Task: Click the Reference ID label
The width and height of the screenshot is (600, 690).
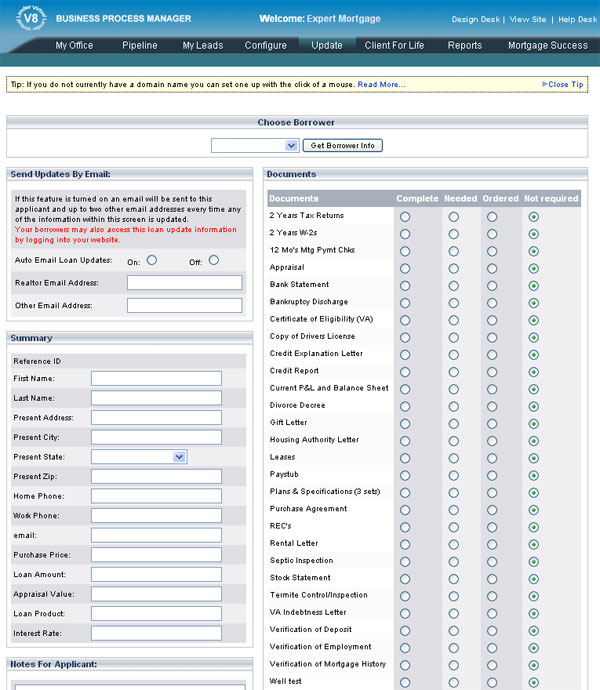Action: (37, 361)
